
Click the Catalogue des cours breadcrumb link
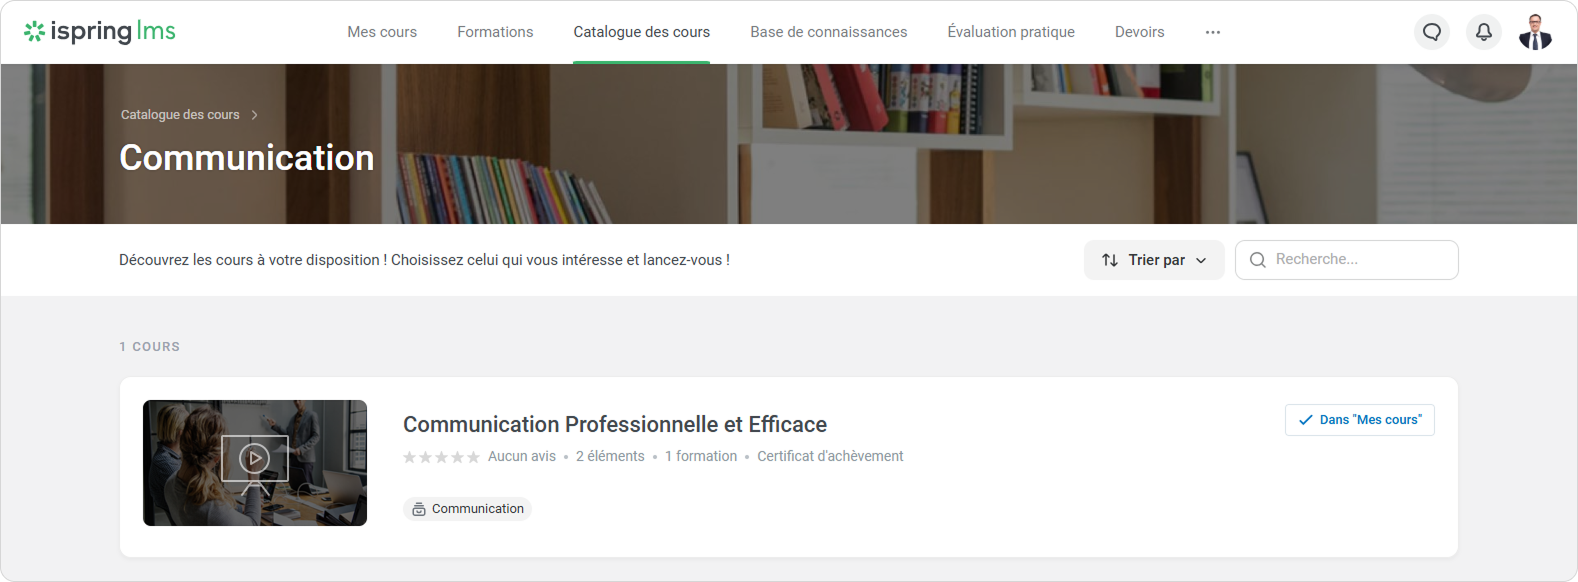coord(180,115)
